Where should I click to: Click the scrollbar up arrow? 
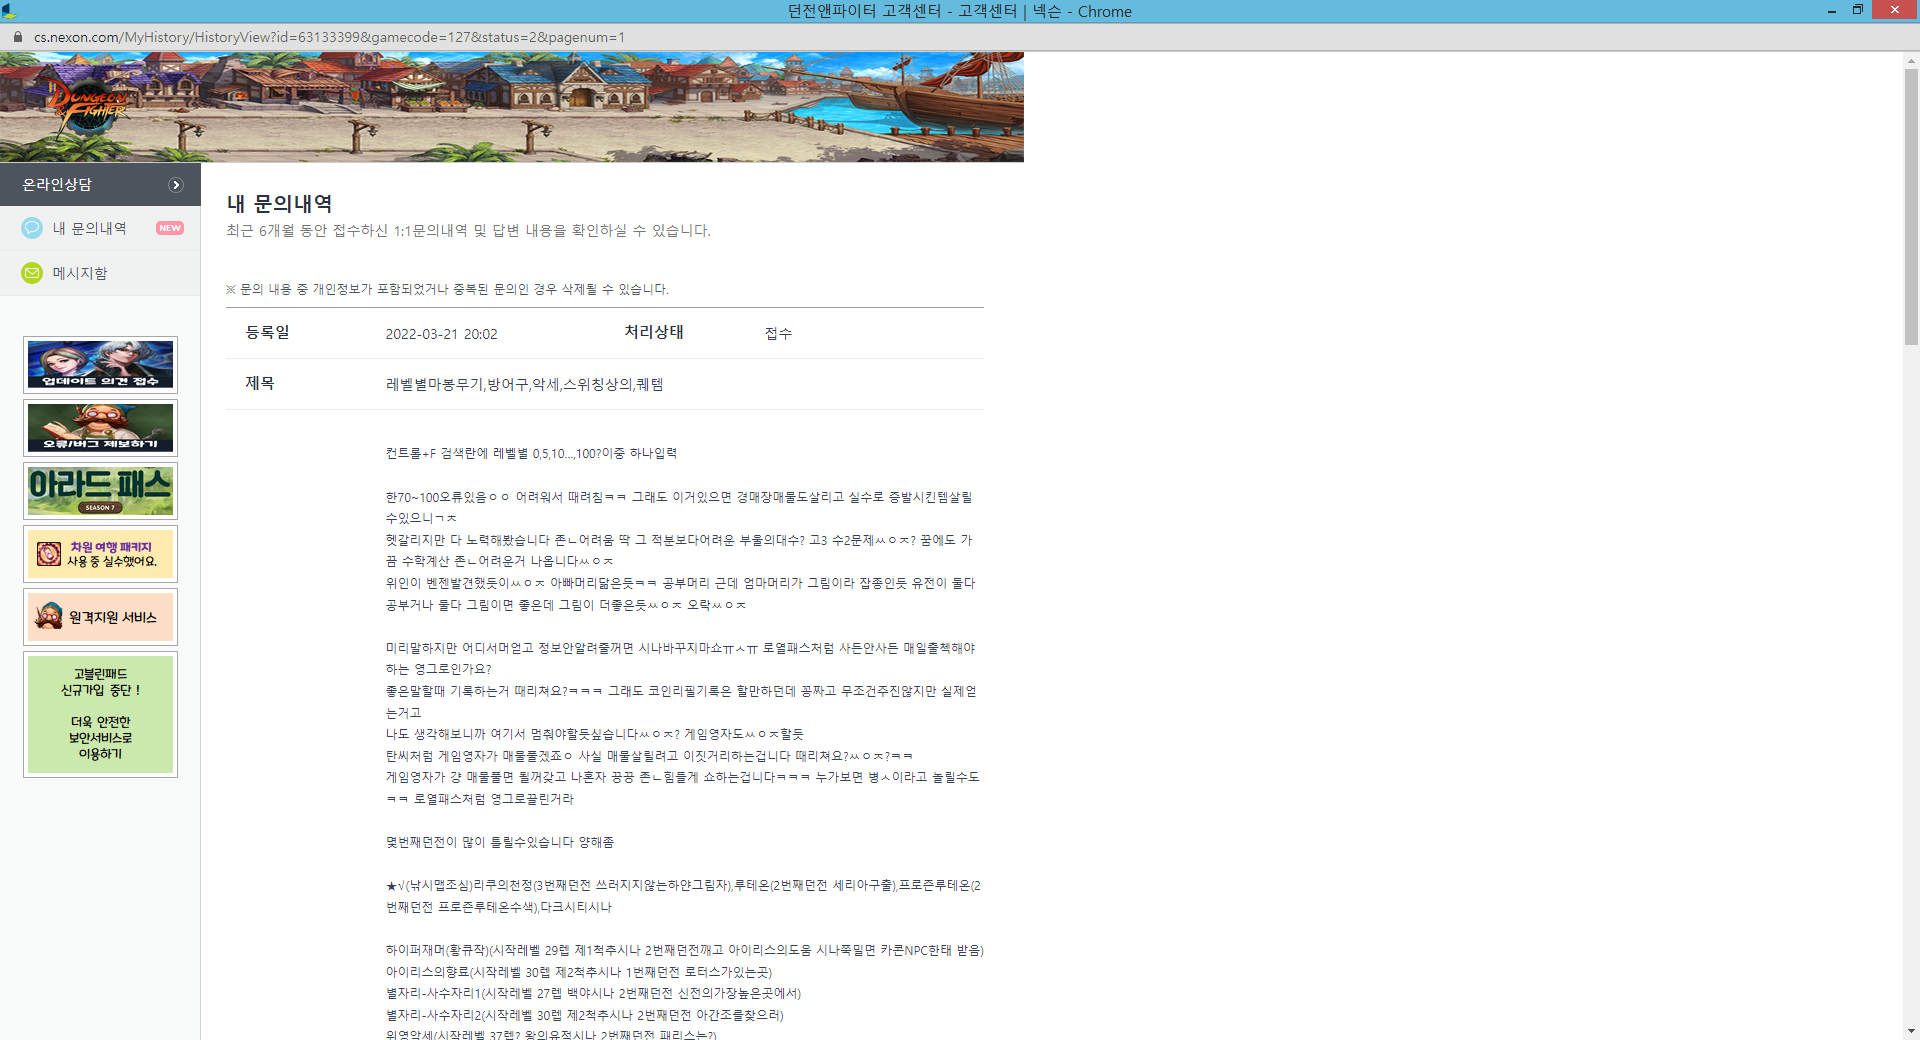pyautogui.click(x=1911, y=61)
